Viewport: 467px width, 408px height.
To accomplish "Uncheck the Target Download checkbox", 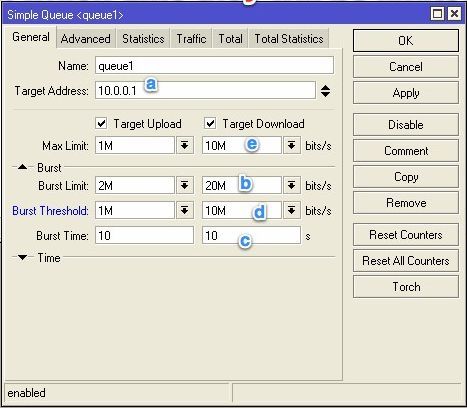I will point(210,123).
